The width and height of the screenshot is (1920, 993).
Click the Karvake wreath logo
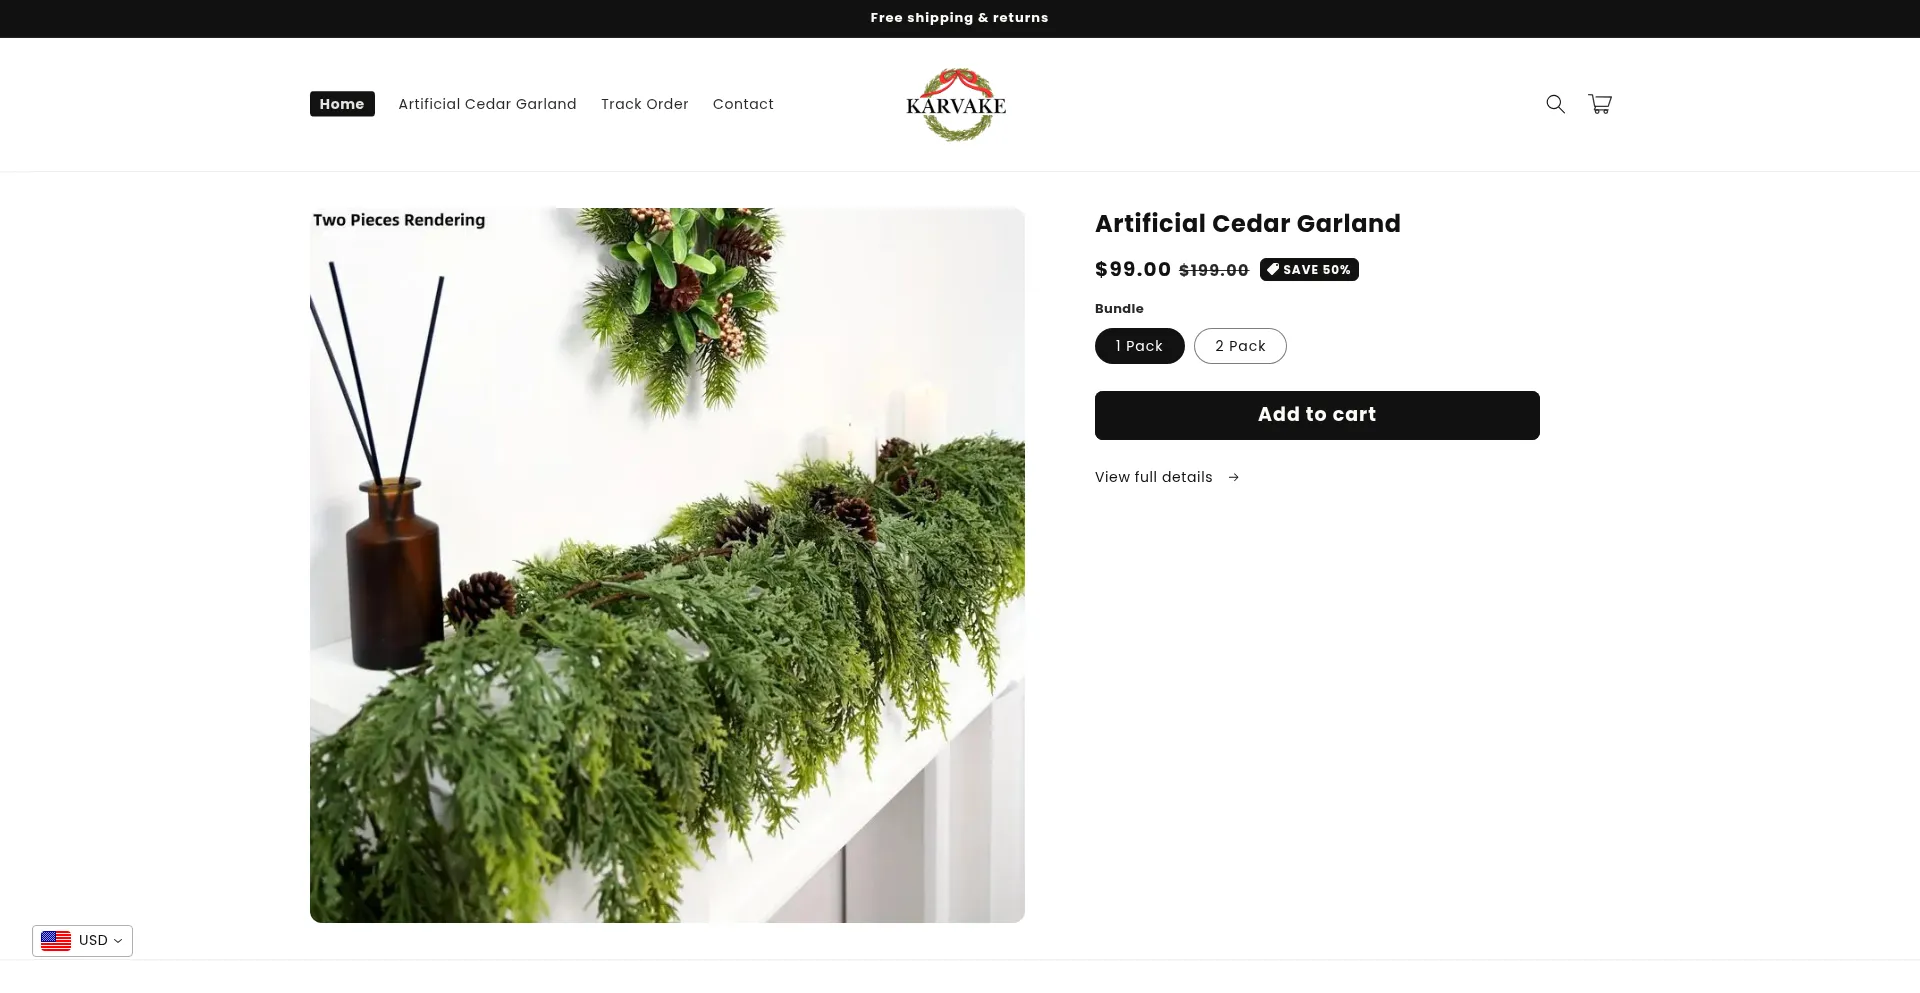click(956, 105)
